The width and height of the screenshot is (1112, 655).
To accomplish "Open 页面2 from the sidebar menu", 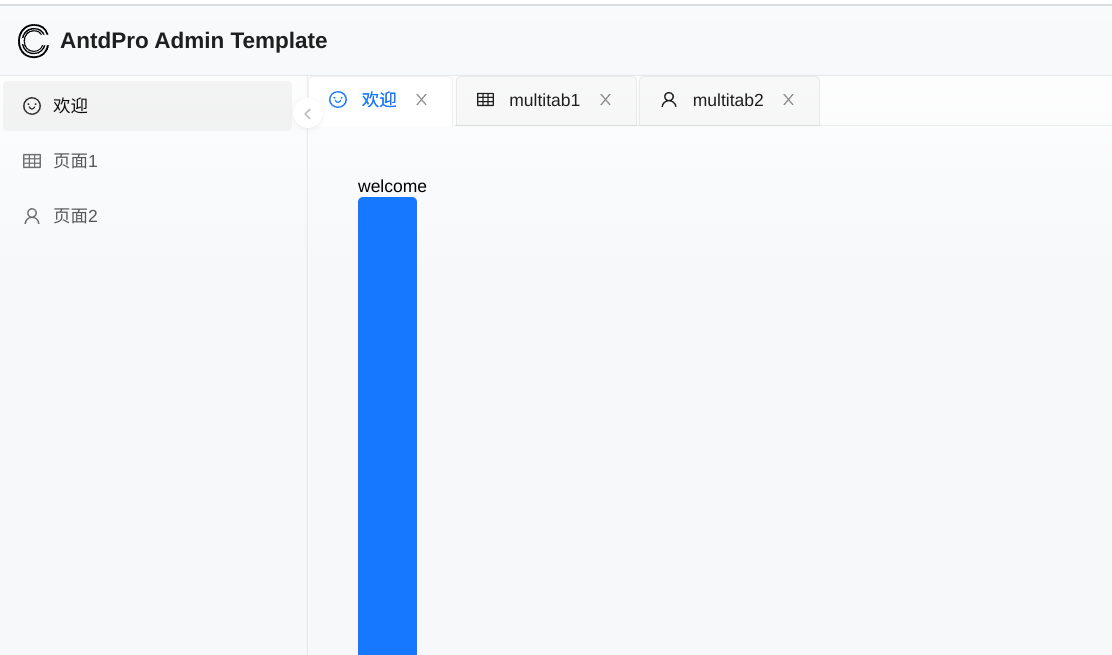I will 76,215.
